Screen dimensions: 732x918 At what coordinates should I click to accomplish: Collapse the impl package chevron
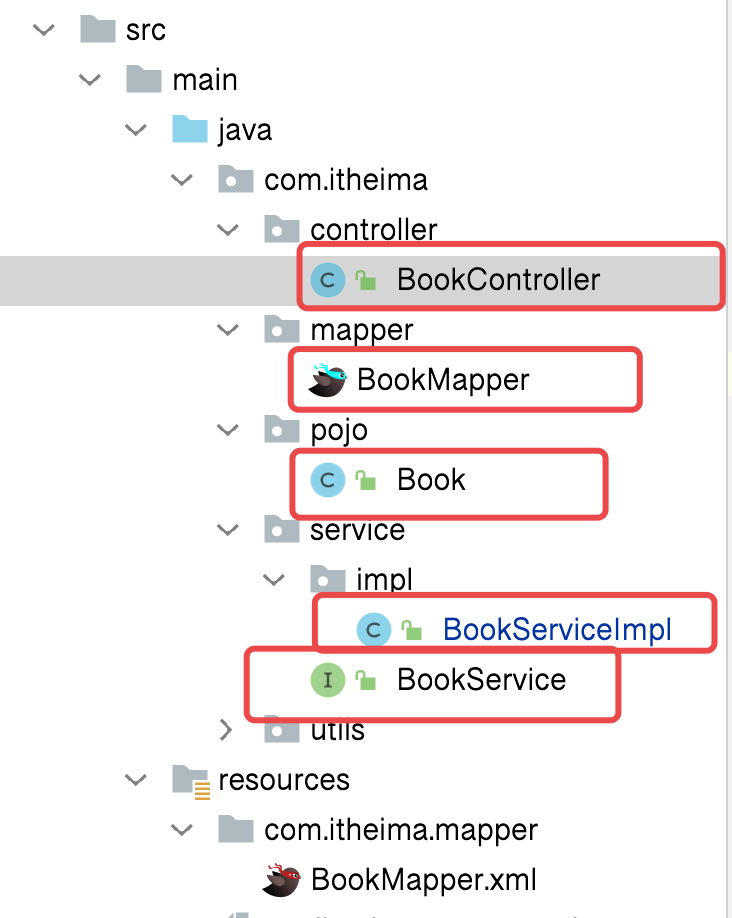coord(273,580)
